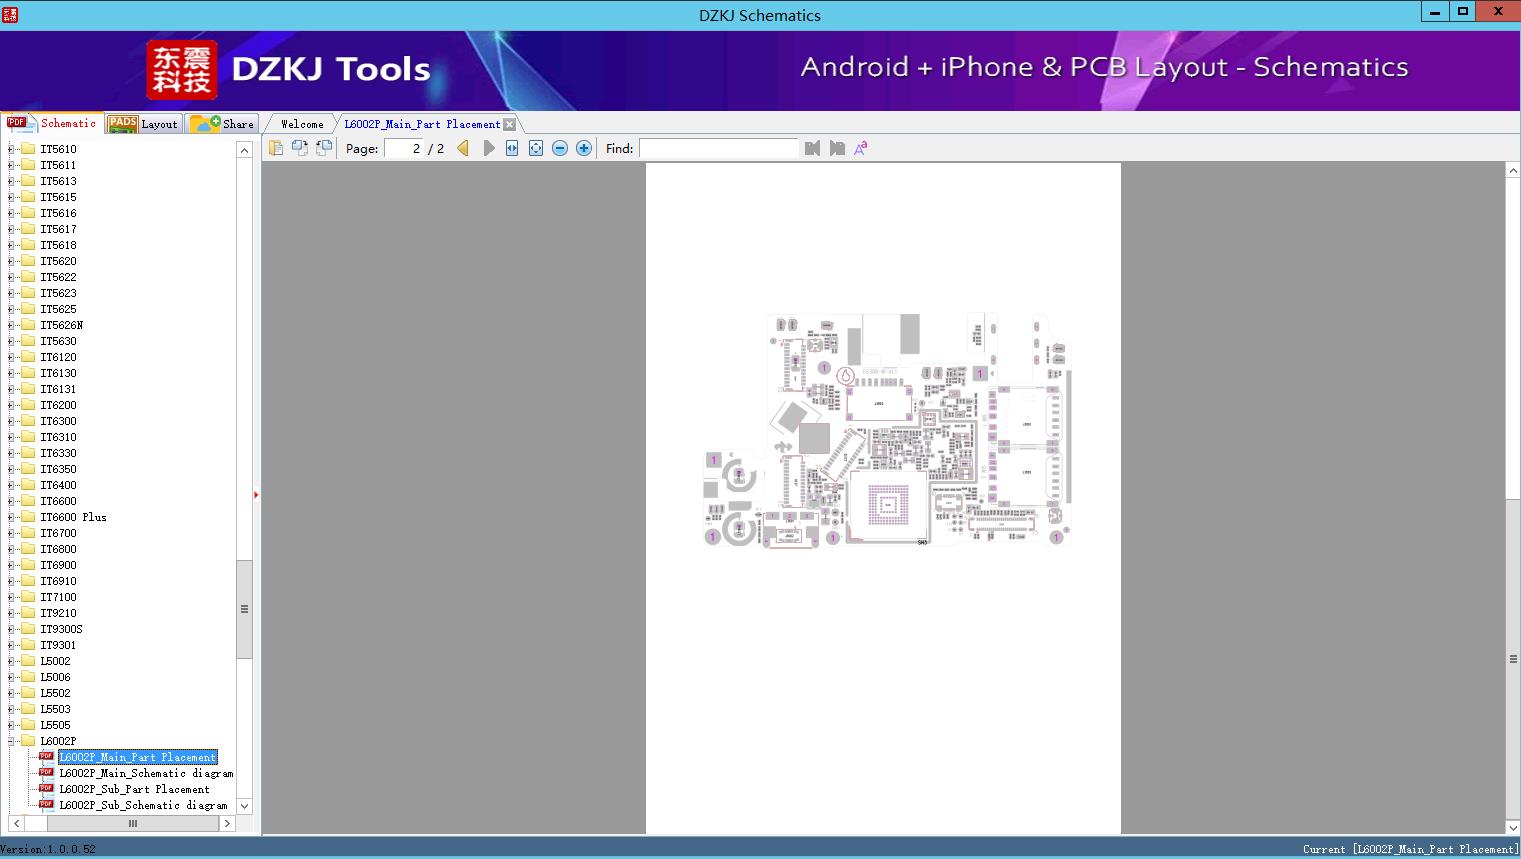Click the Find text input field

pos(718,148)
